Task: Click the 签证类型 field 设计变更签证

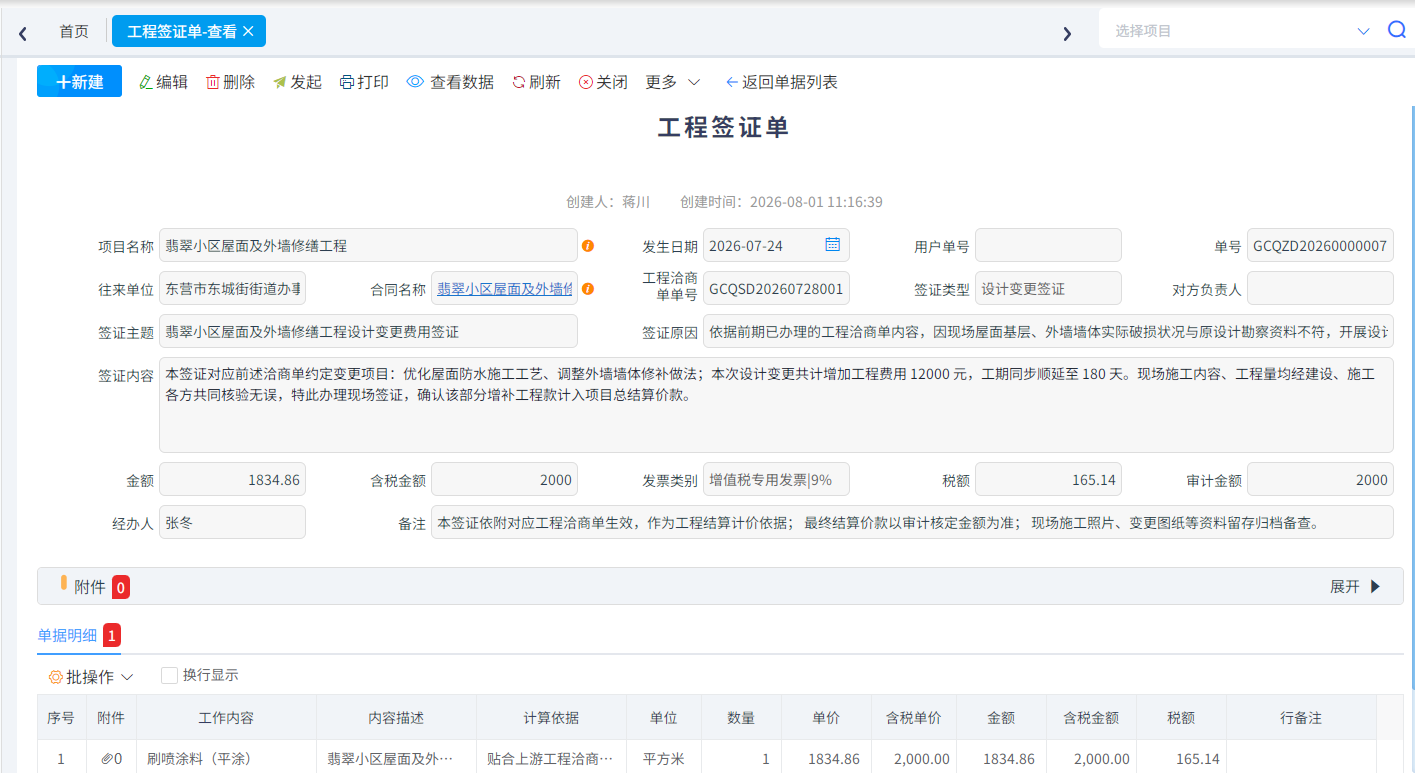Action: coord(1048,288)
